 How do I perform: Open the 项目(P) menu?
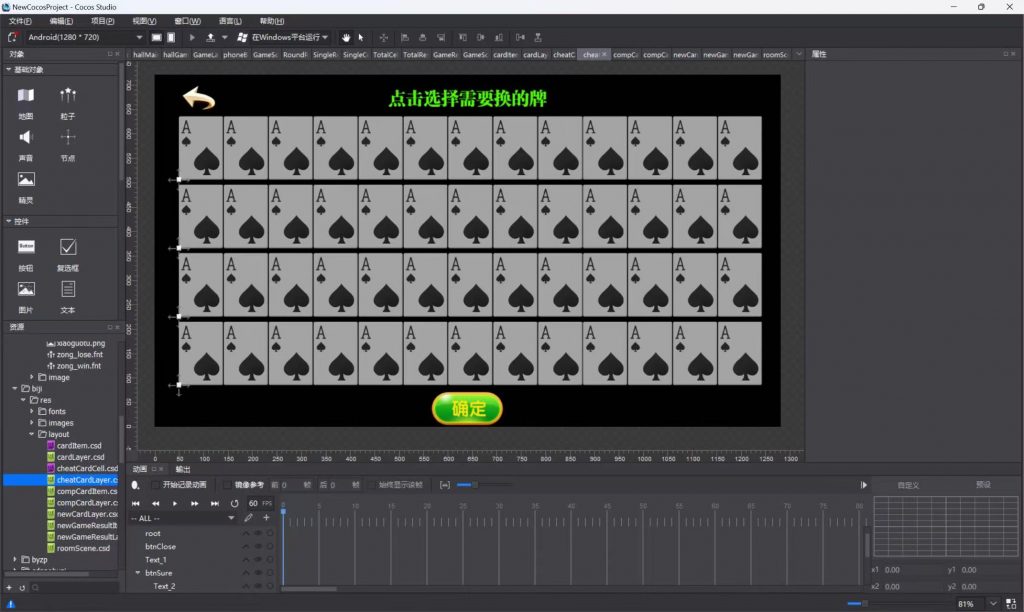(x=102, y=21)
